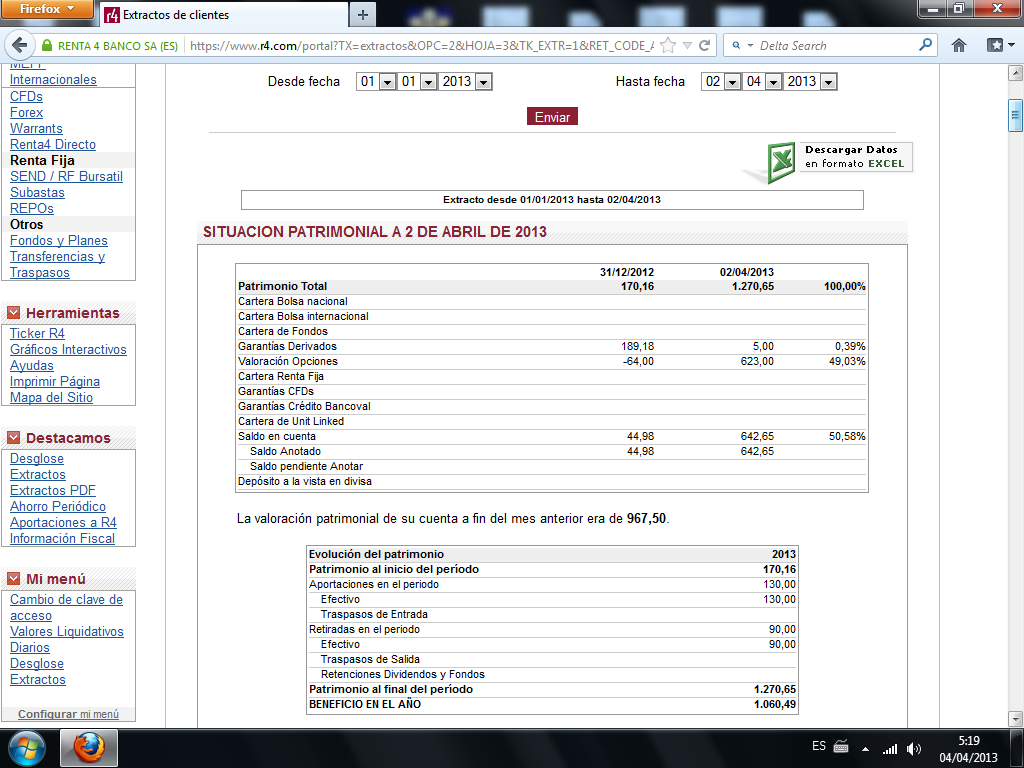Open the Forex link

26,112
